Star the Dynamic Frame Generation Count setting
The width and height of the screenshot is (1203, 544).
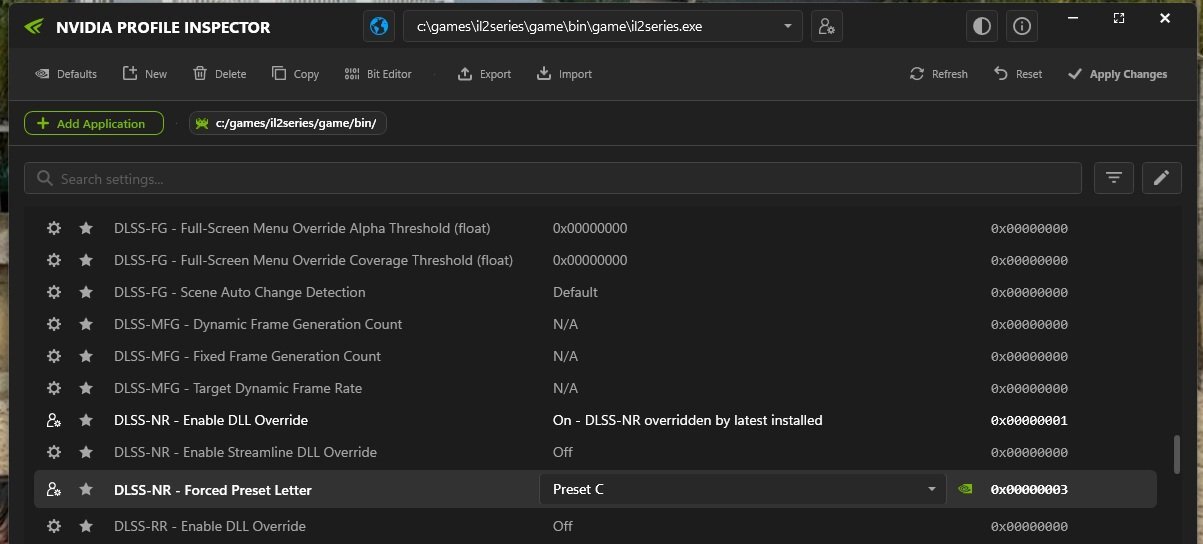click(x=86, y=324)
